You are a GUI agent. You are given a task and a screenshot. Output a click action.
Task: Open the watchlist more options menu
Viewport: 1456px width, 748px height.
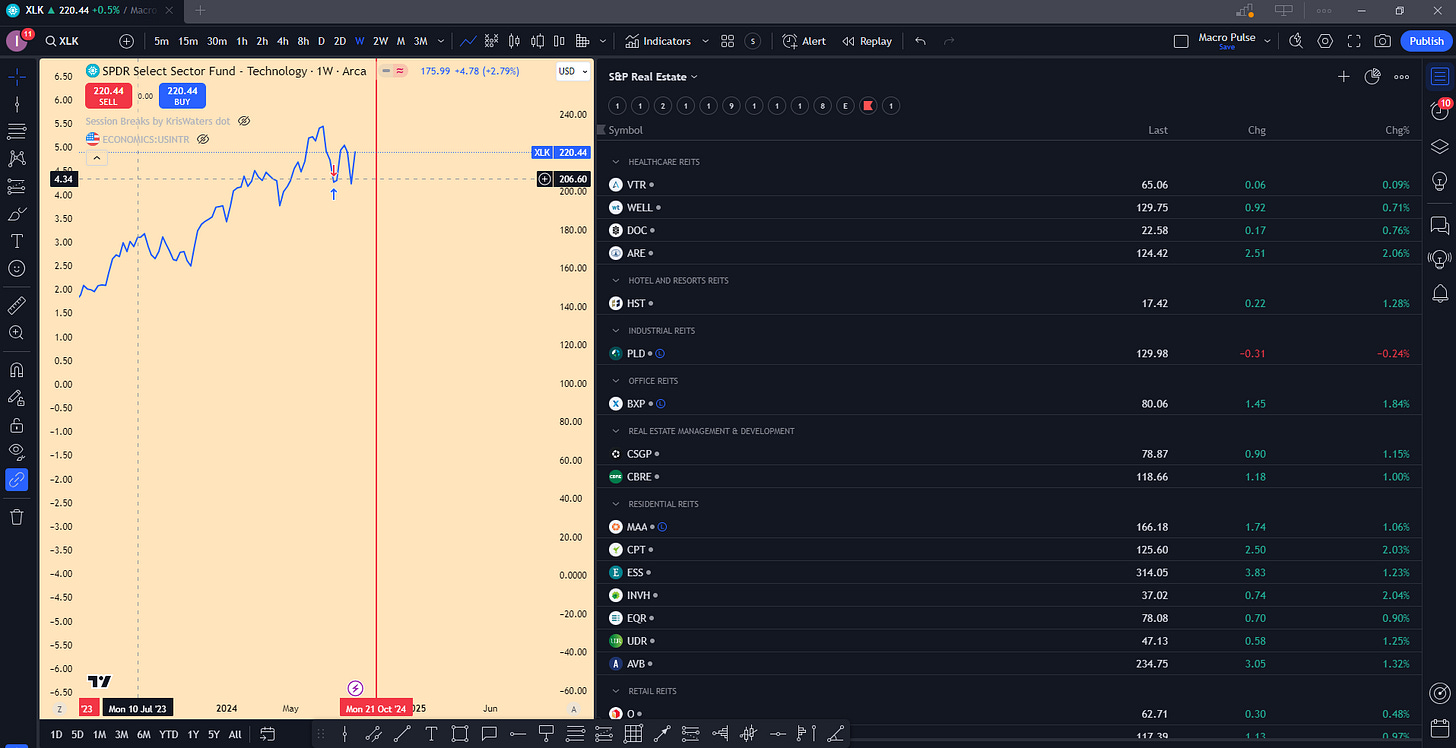1401,76
